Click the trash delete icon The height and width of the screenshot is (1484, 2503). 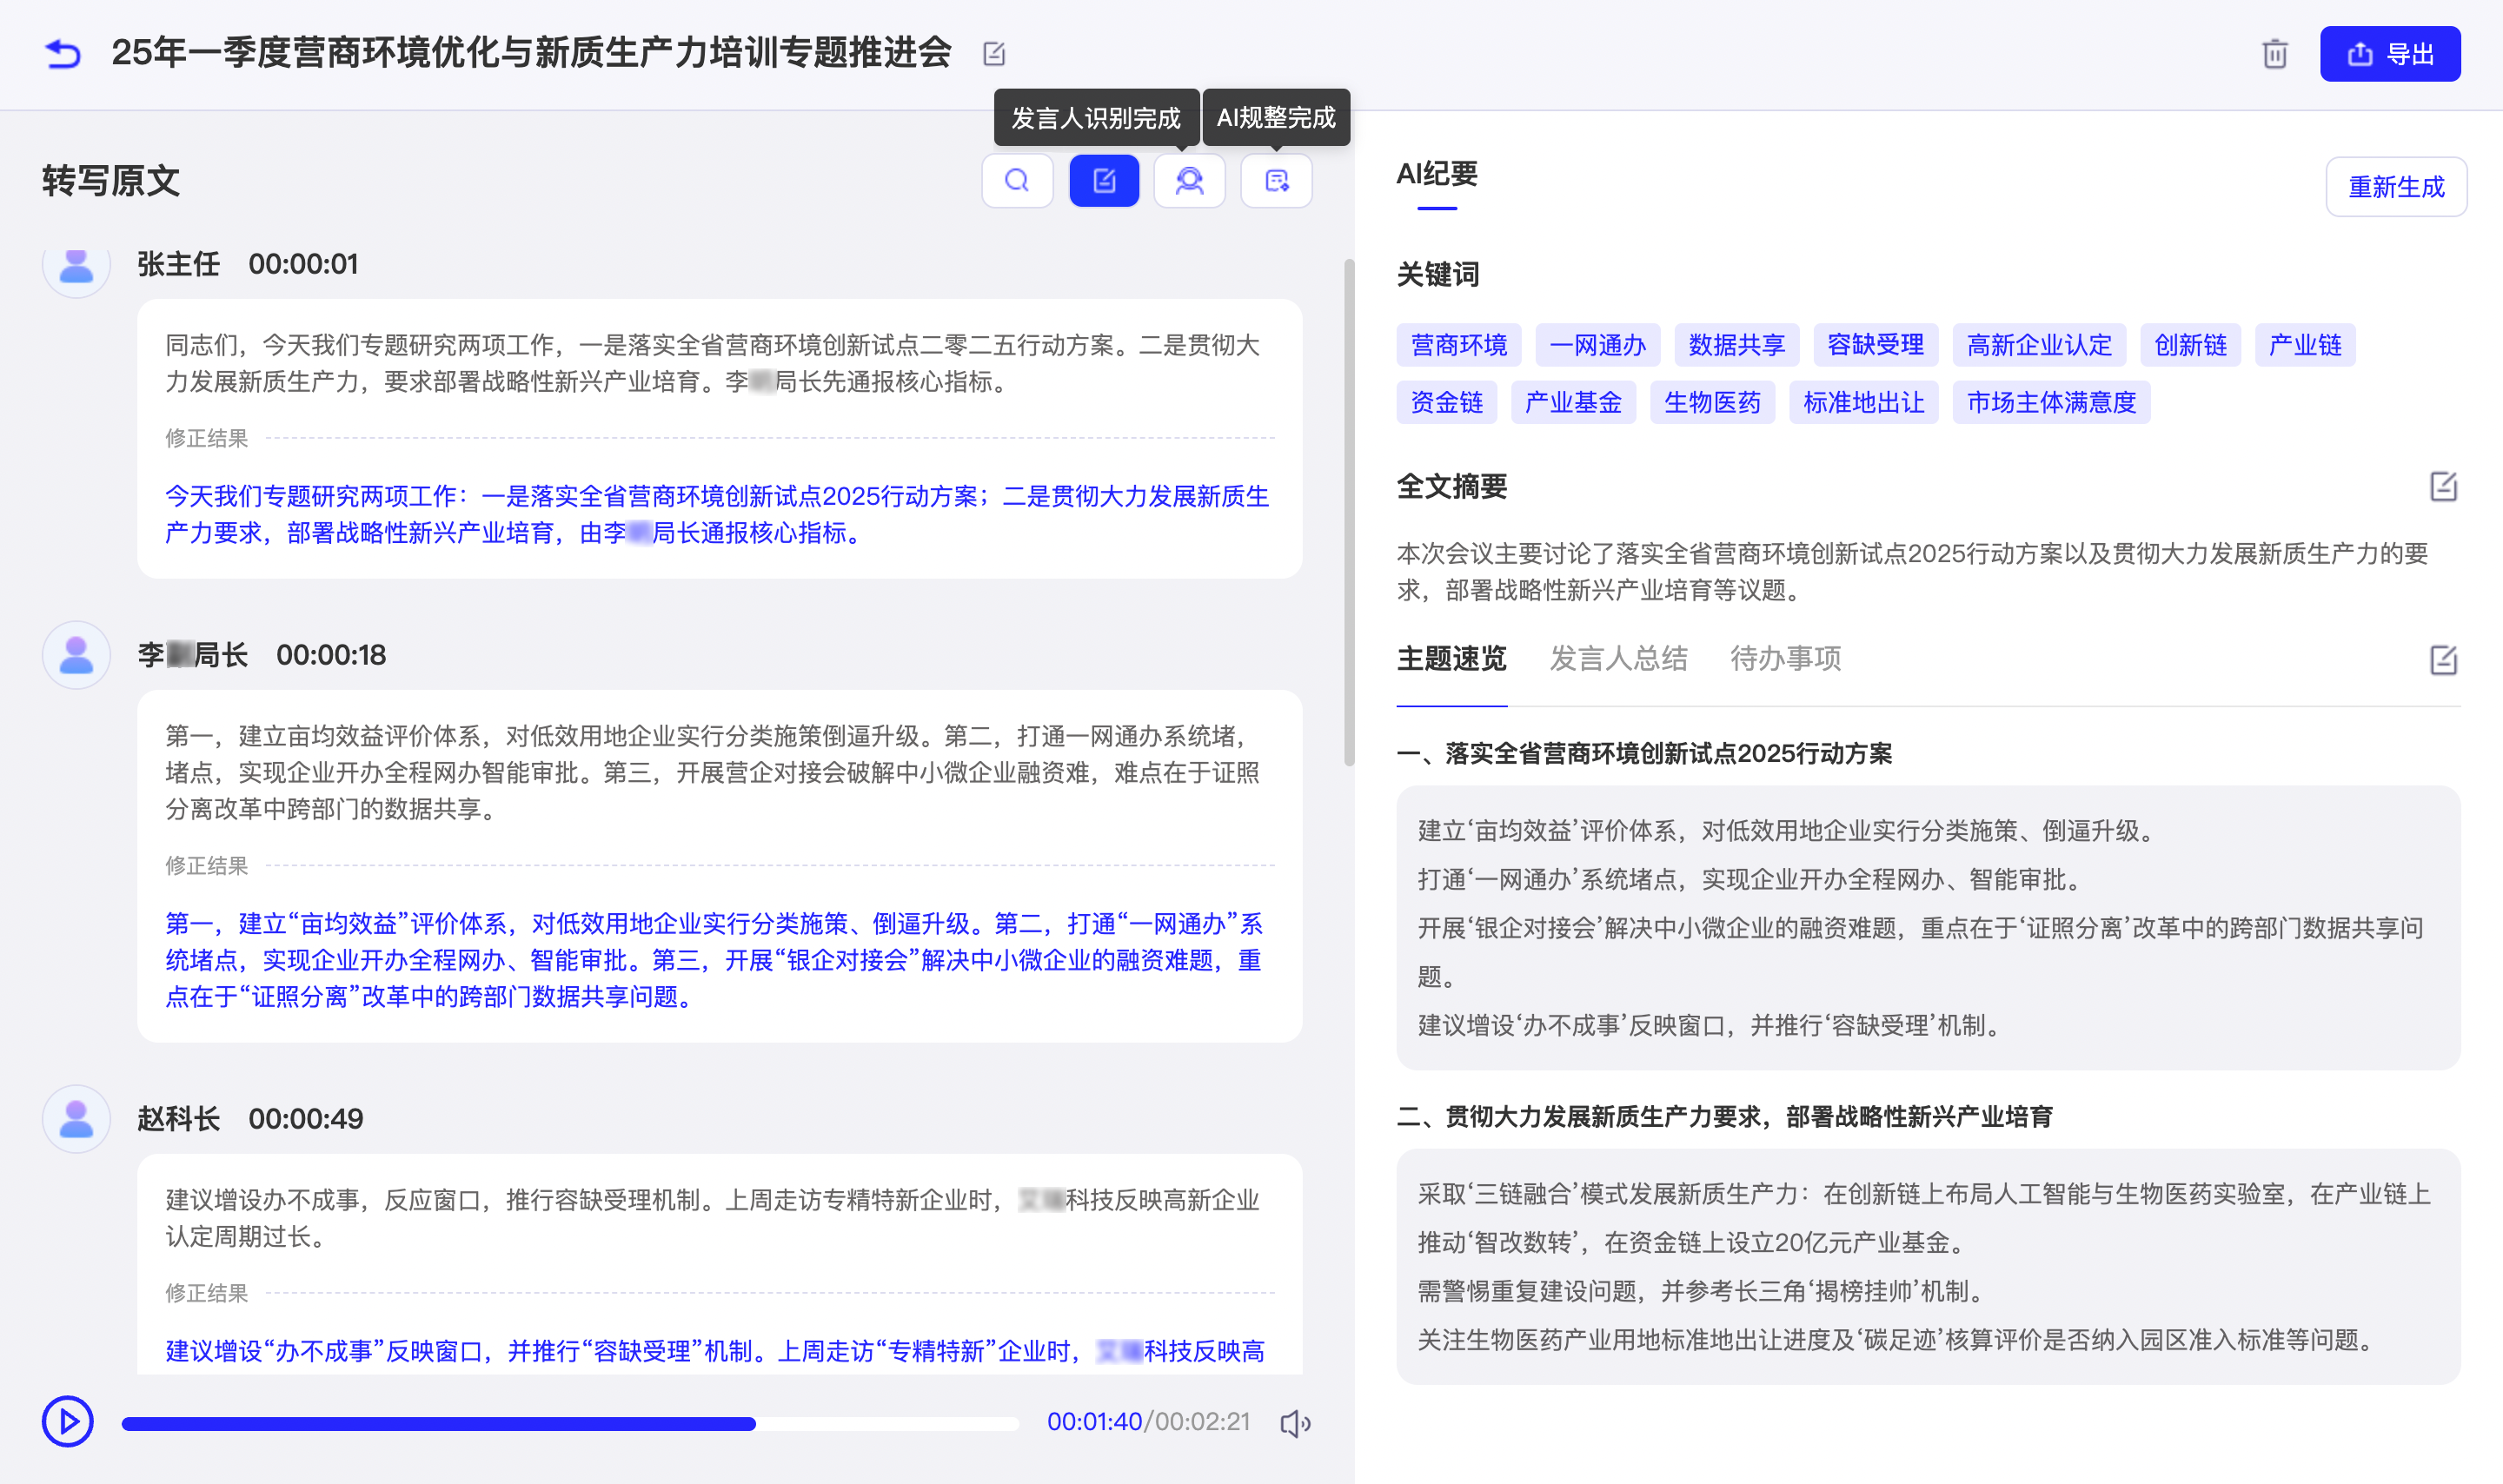click(x=2274, y=54)
